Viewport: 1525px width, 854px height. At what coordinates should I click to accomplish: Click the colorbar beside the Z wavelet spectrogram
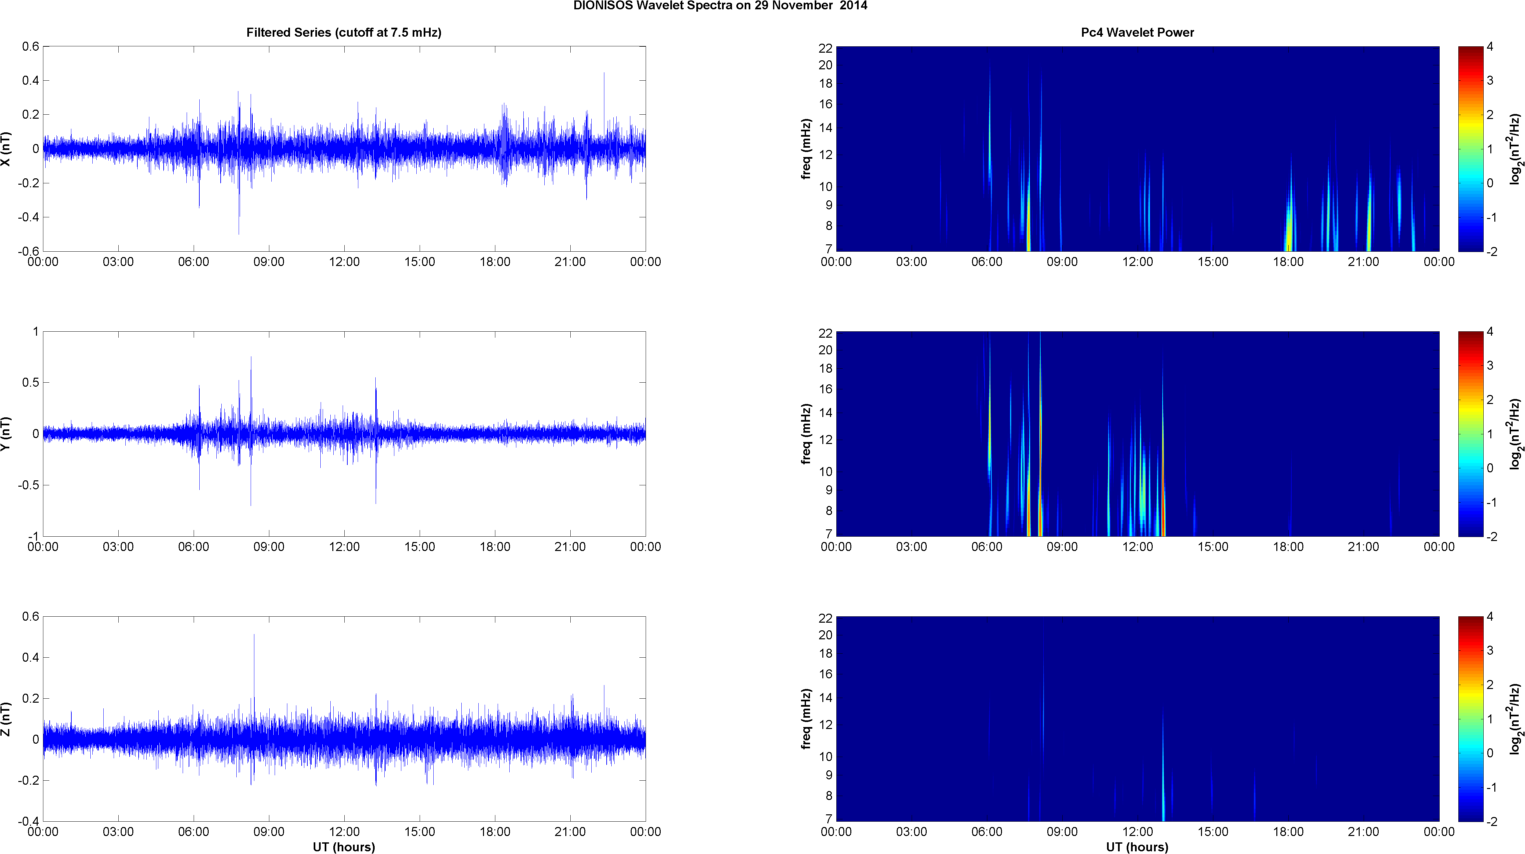[x=1470, y=719]
